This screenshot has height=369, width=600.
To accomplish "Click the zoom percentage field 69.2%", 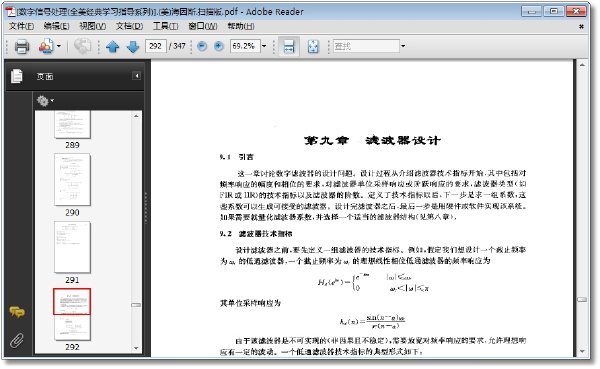I will 245,46.
